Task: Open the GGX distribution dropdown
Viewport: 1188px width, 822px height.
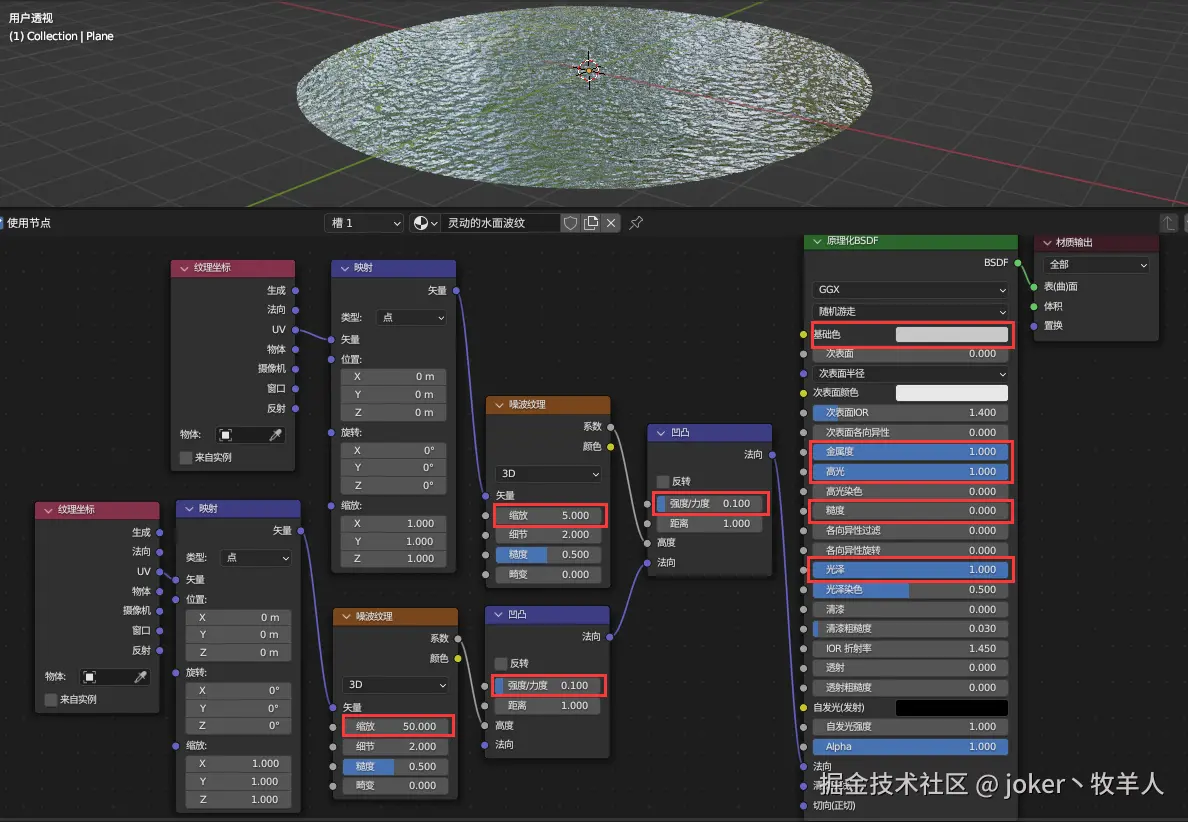Action: click(910, 290)
